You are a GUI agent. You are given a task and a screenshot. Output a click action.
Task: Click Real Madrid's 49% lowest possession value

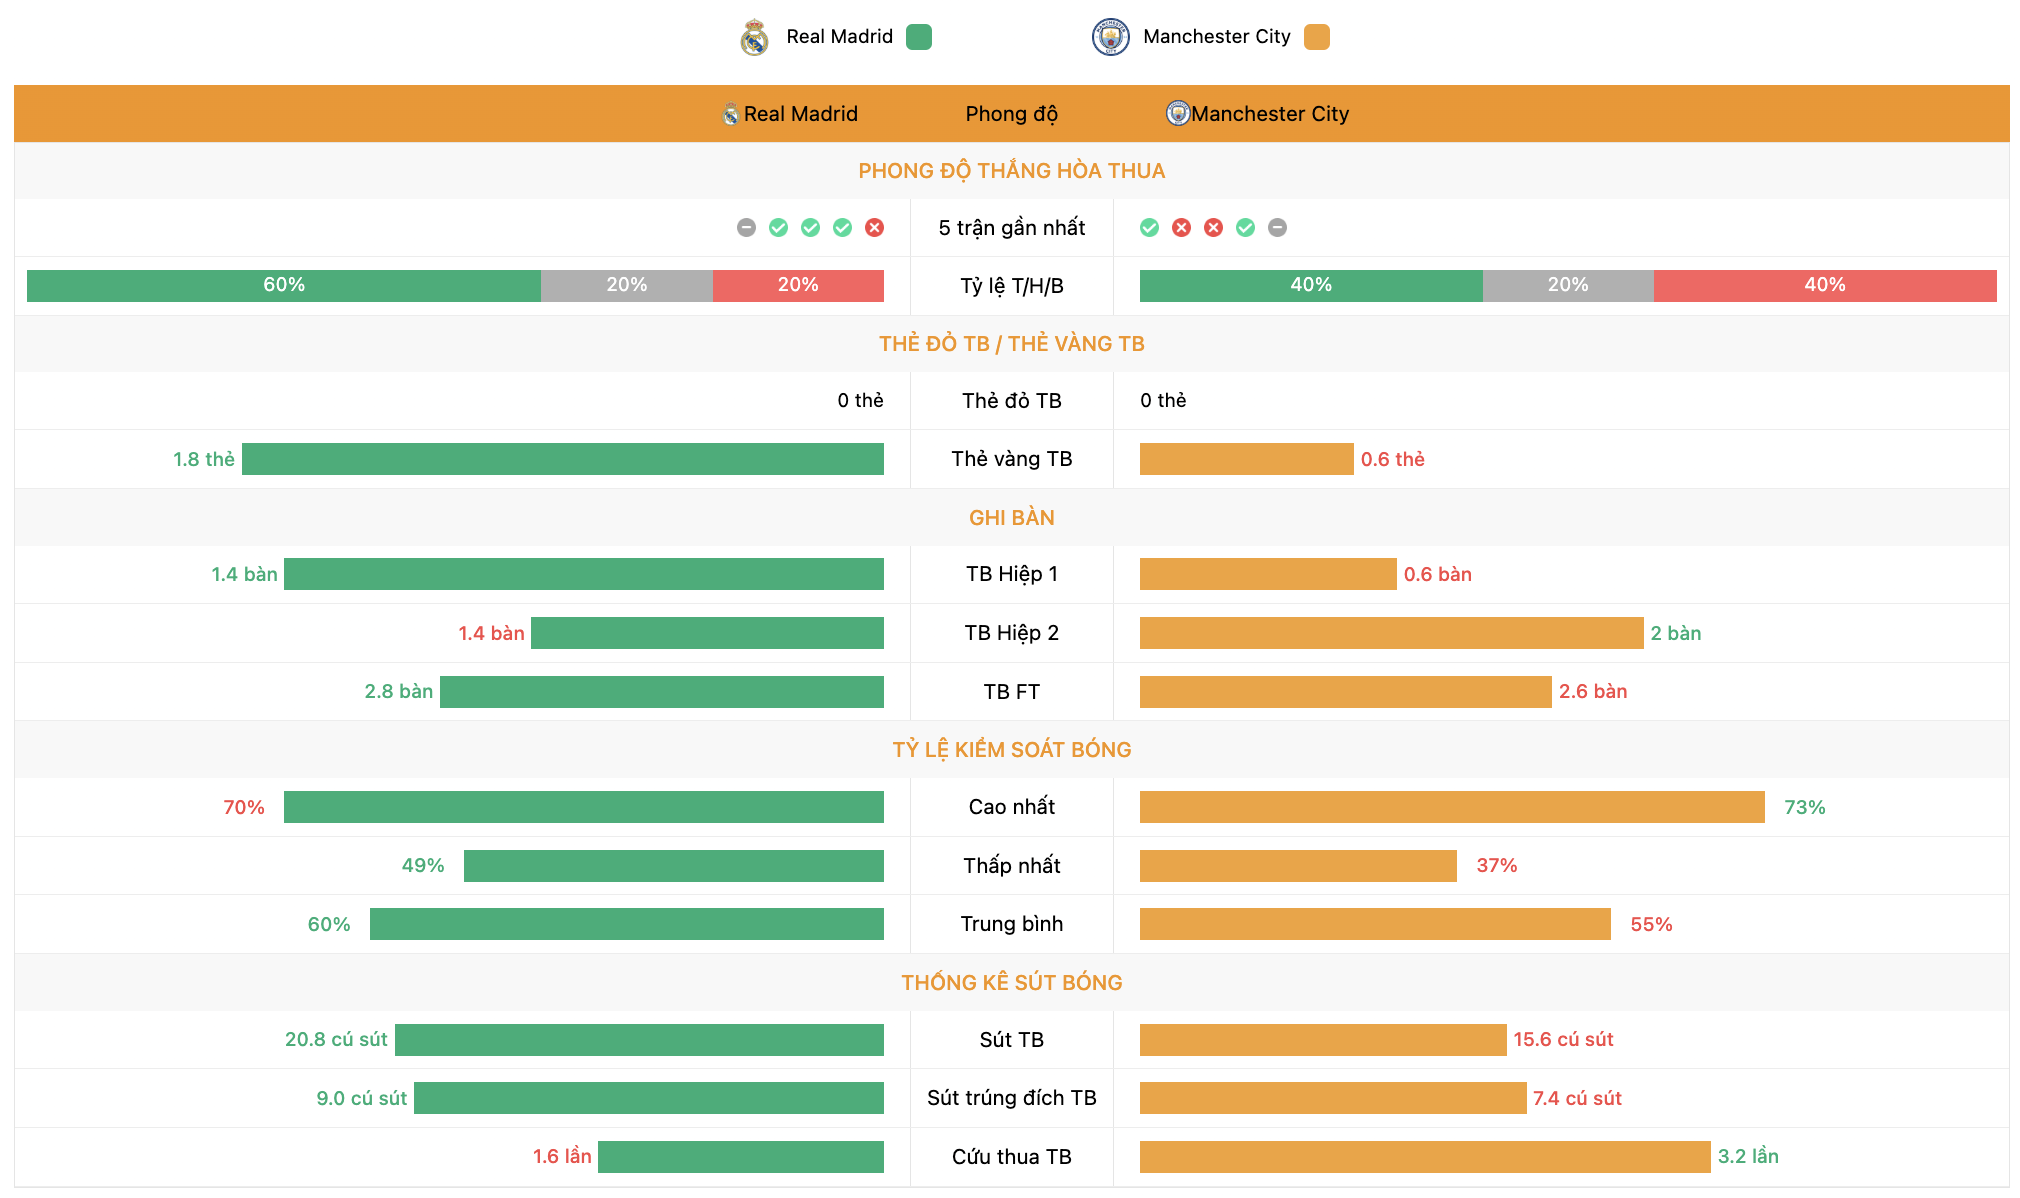click(x=423, y=866)
